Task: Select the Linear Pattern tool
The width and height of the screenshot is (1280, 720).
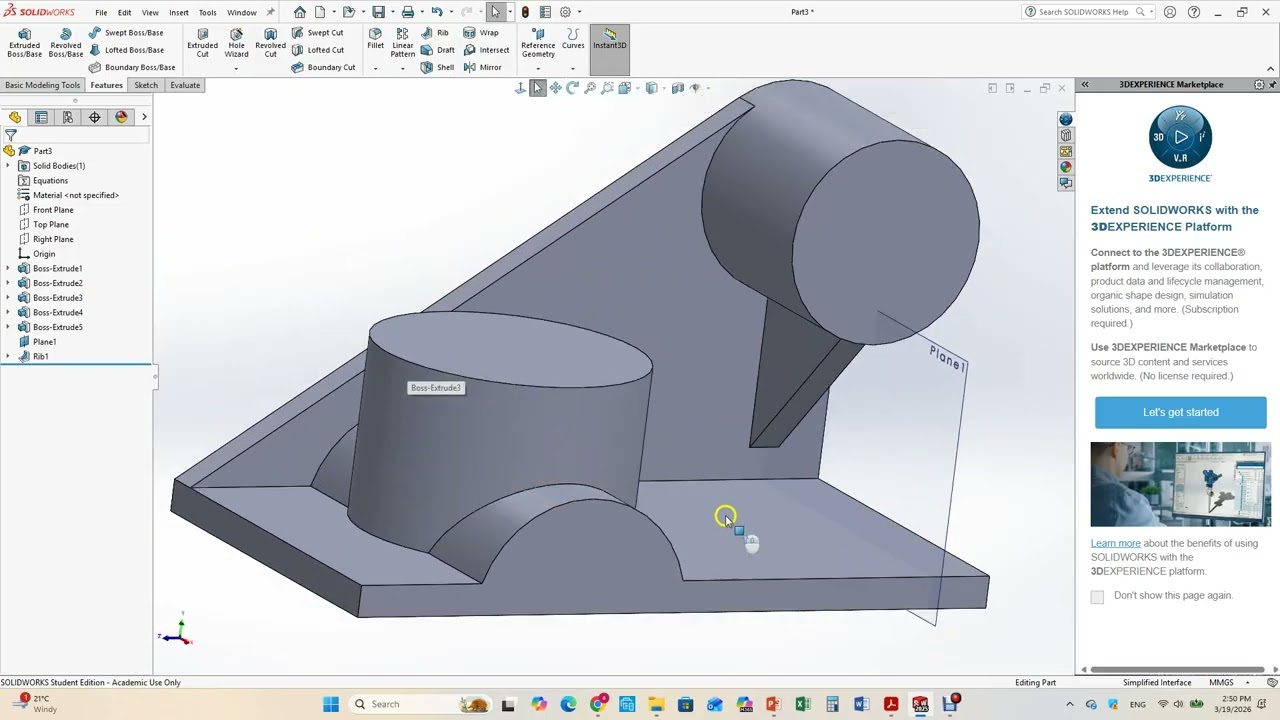Action: (403, 43)
